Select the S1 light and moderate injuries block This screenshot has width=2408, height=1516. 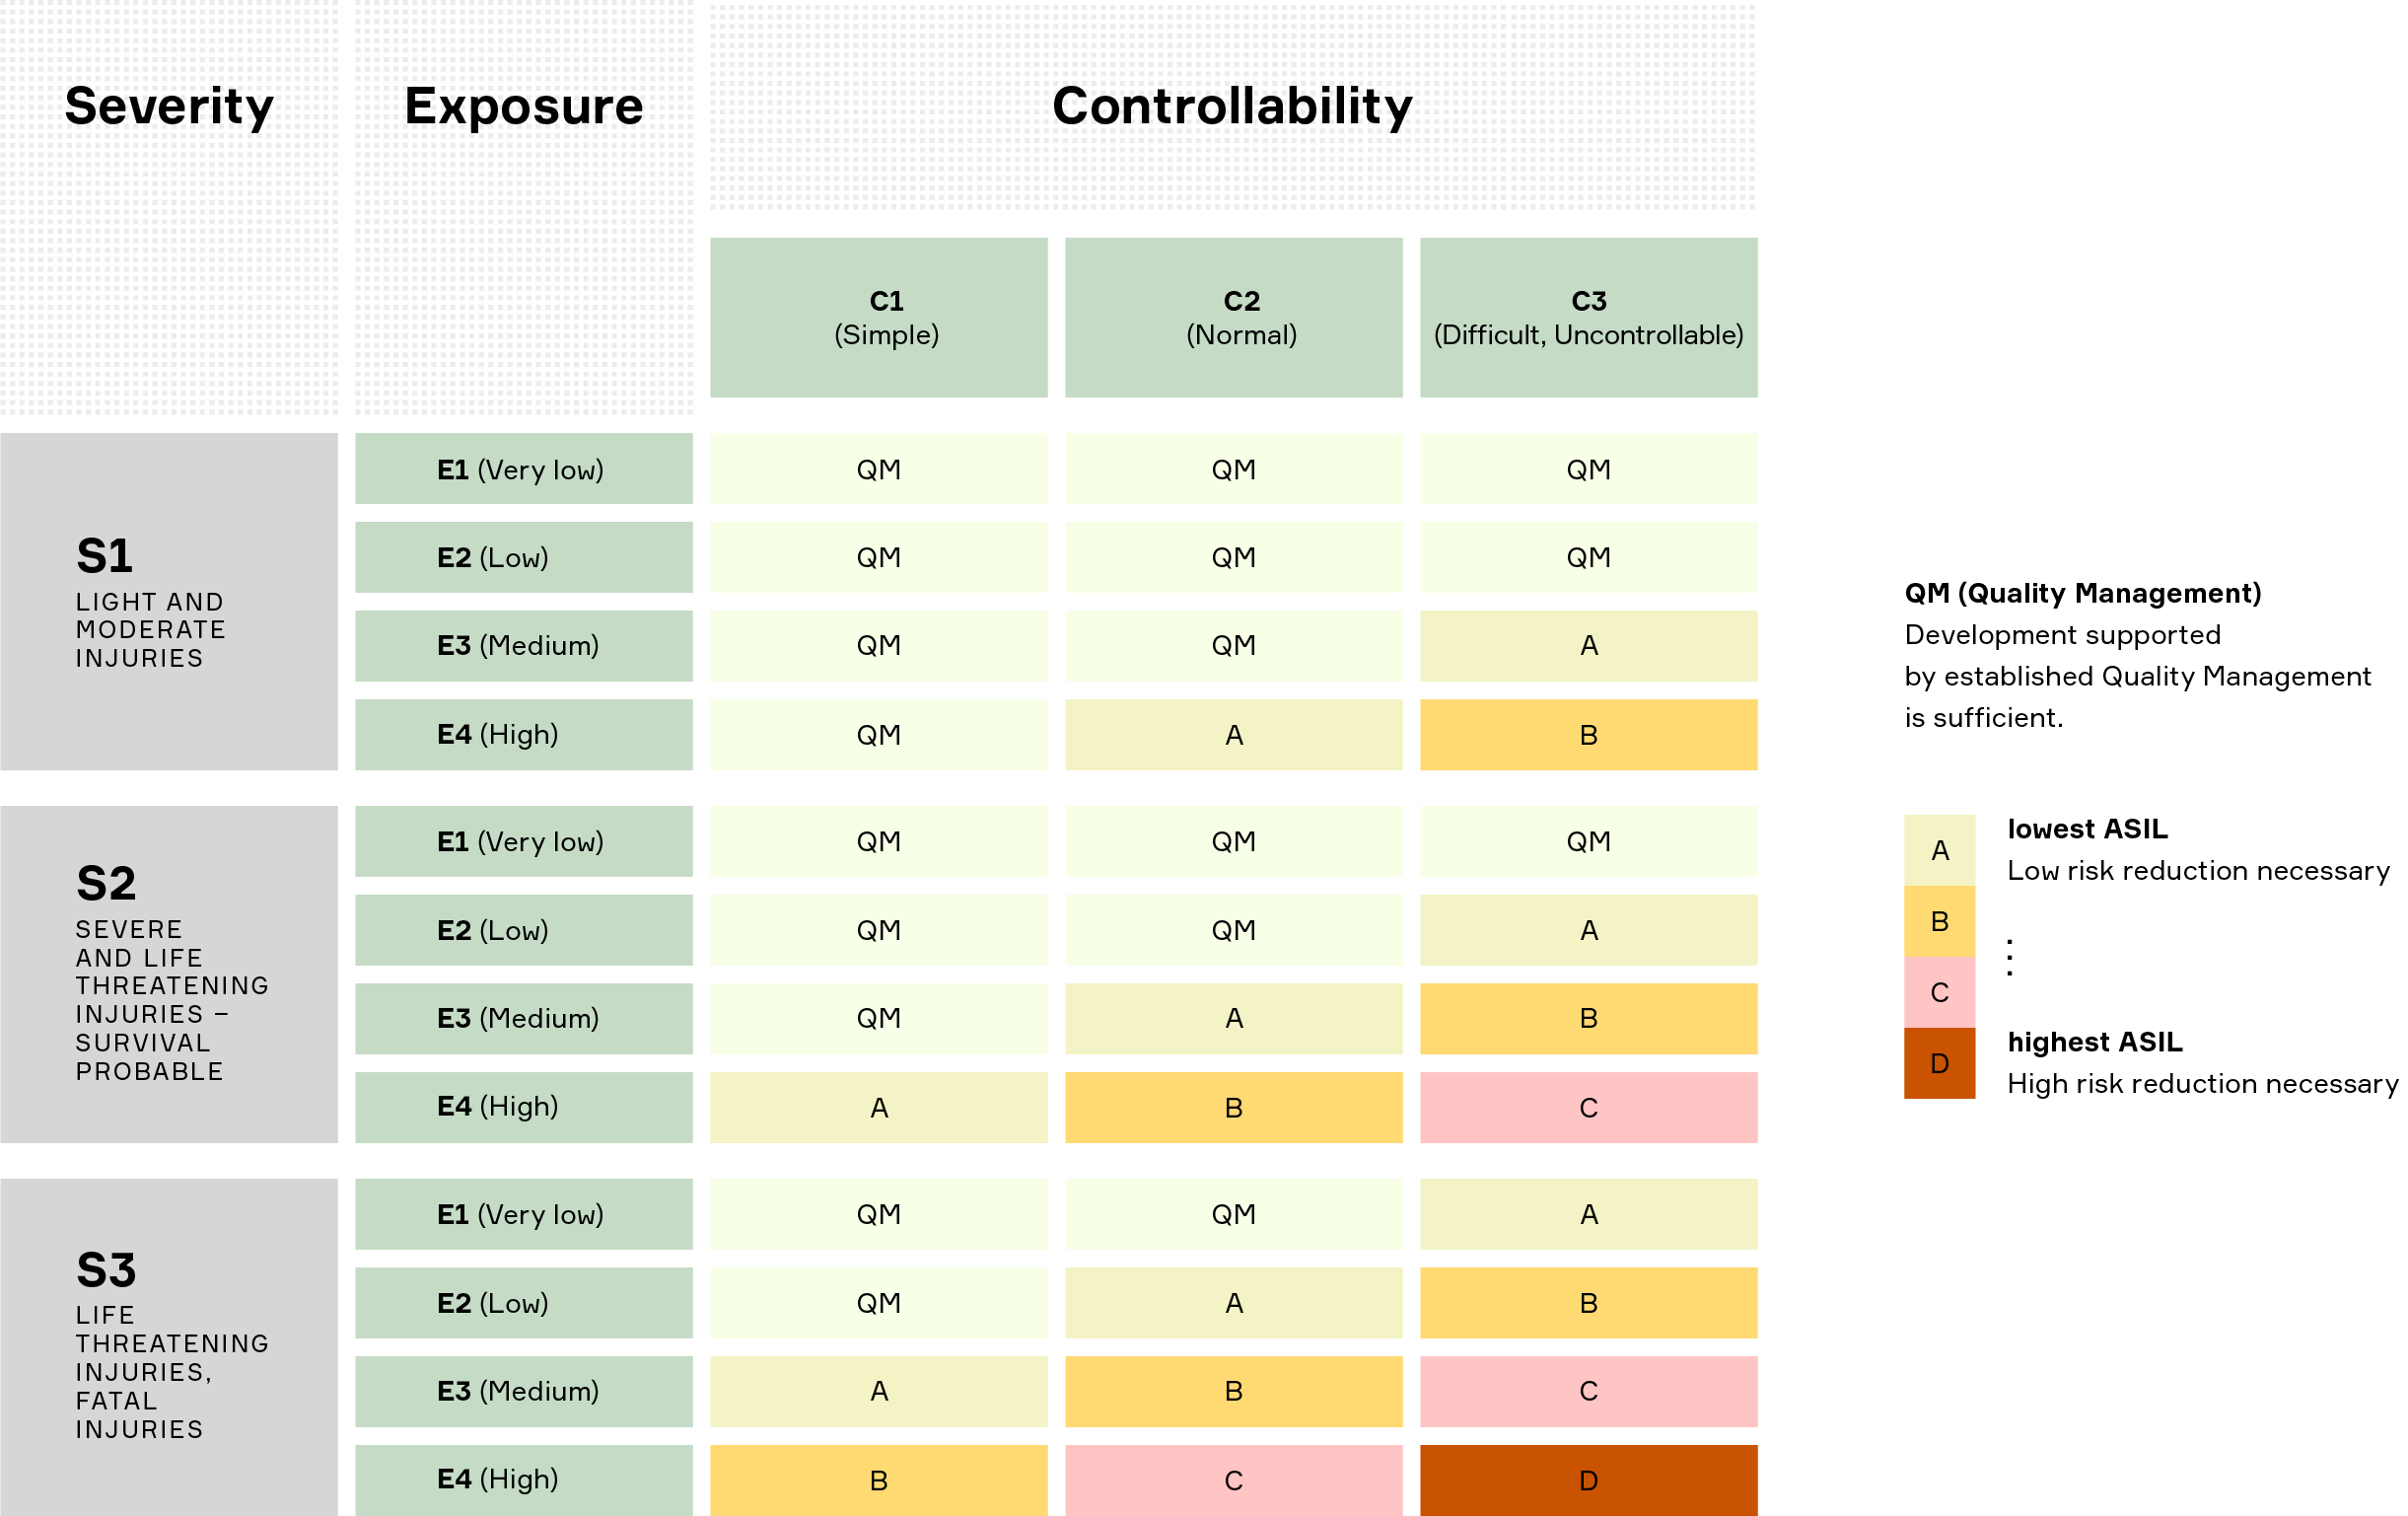pos(169,601)
